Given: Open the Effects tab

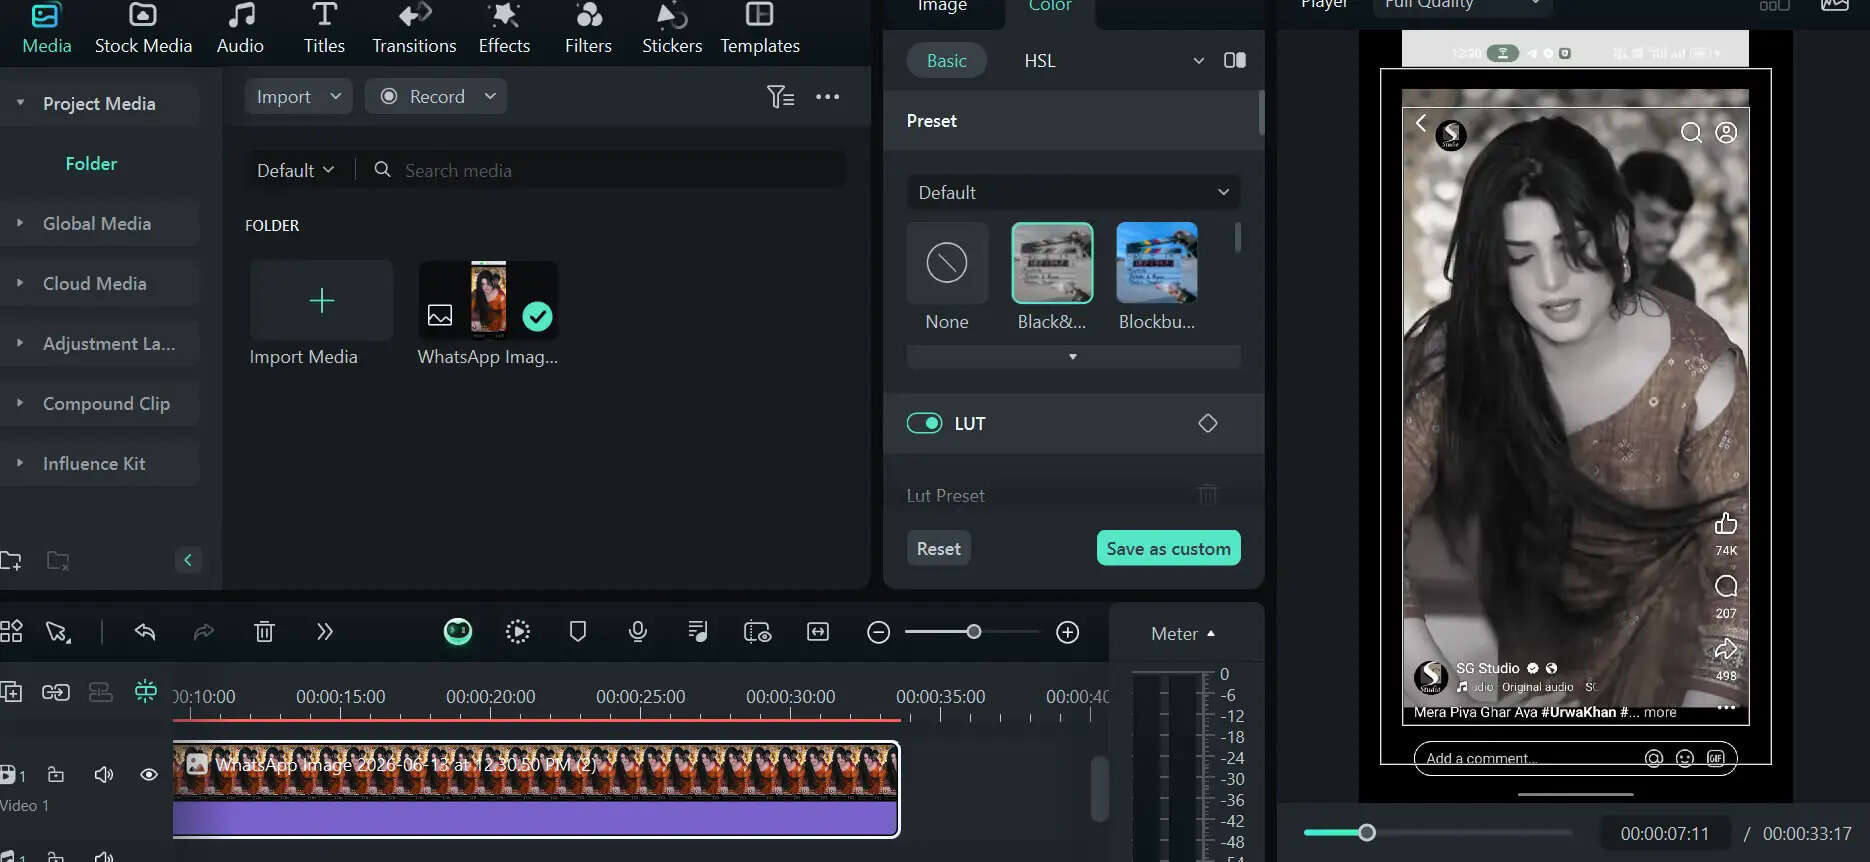Looking at the screenshot, I should (x=504, y=29).
